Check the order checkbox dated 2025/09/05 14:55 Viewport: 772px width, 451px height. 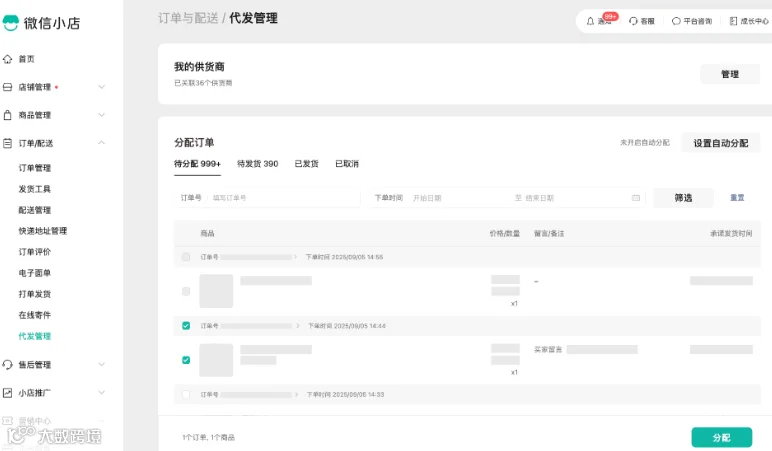click(186, 257)
